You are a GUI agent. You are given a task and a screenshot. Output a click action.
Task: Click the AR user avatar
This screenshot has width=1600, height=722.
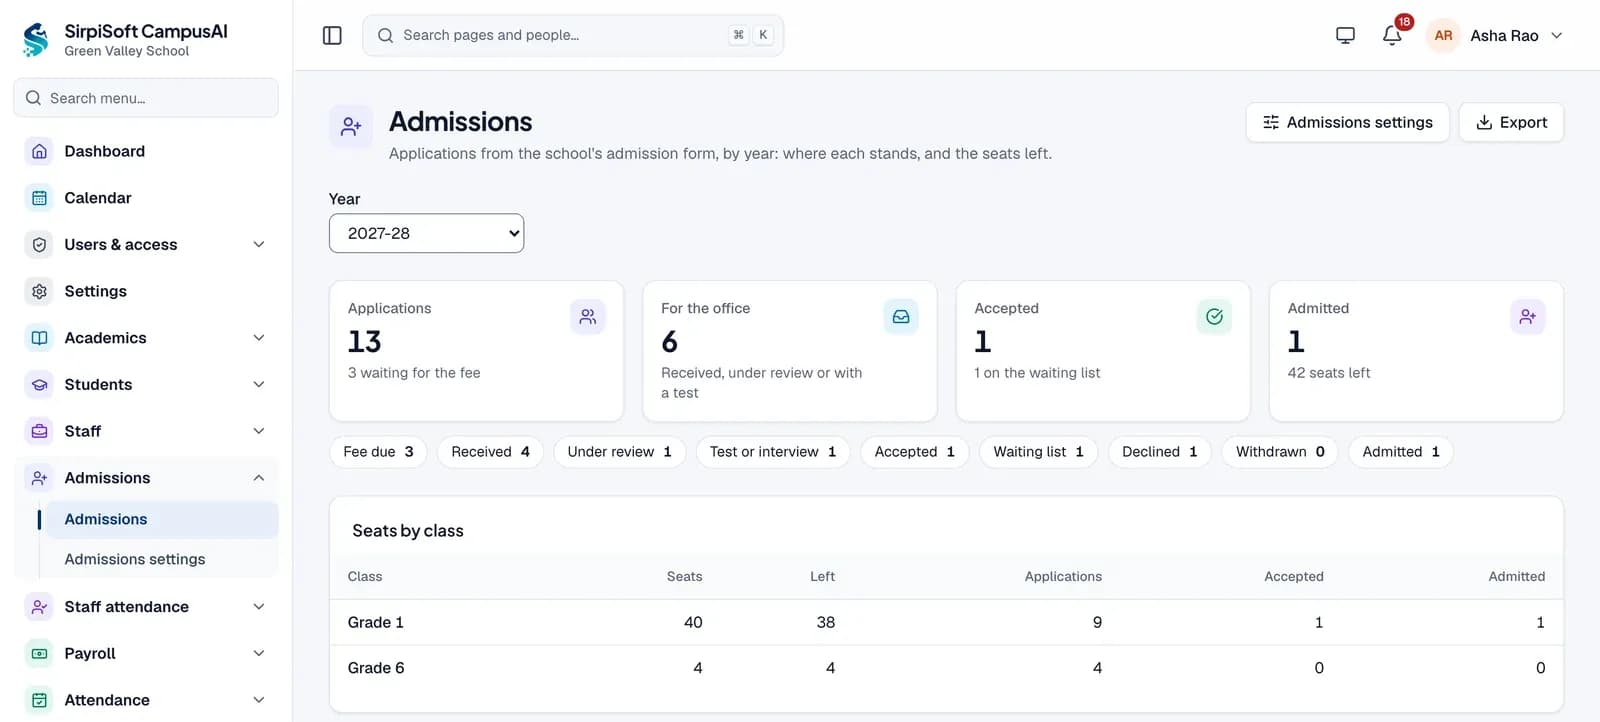[x=1443, y=35]
